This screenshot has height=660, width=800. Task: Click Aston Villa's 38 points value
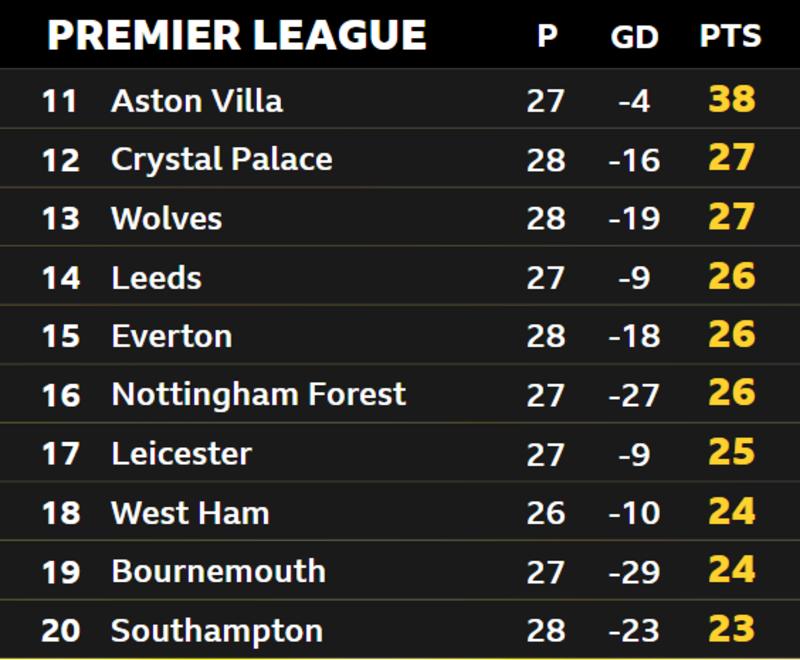(732, 99)
